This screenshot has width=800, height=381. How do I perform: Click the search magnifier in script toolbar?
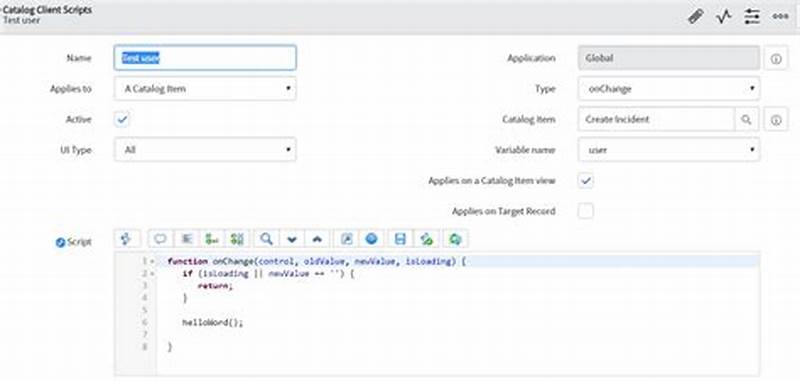tap(266, 238)
